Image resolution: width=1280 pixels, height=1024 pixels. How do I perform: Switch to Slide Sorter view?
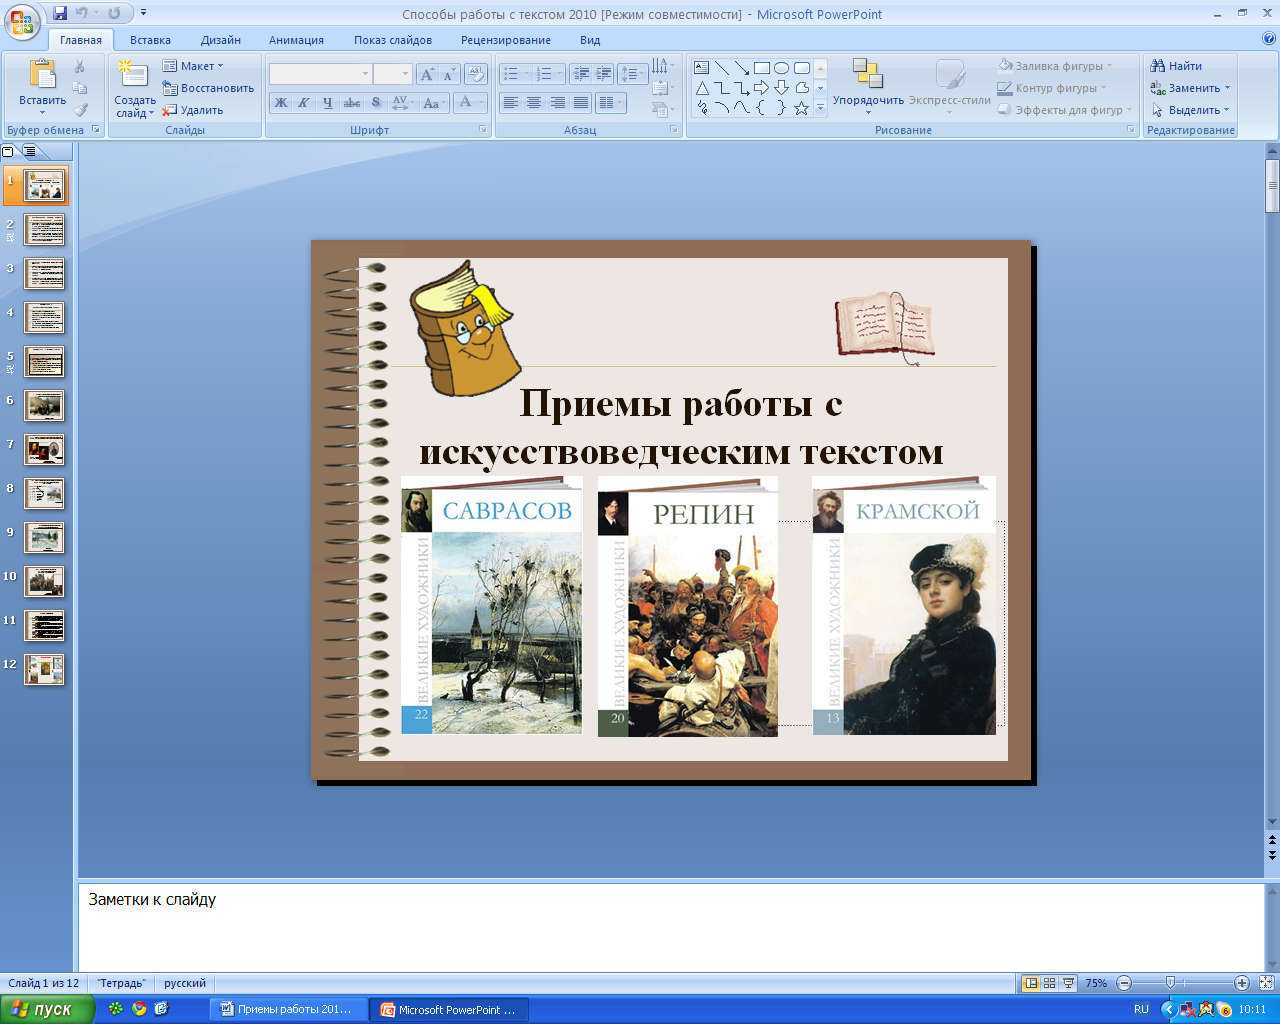point(1049,983)
